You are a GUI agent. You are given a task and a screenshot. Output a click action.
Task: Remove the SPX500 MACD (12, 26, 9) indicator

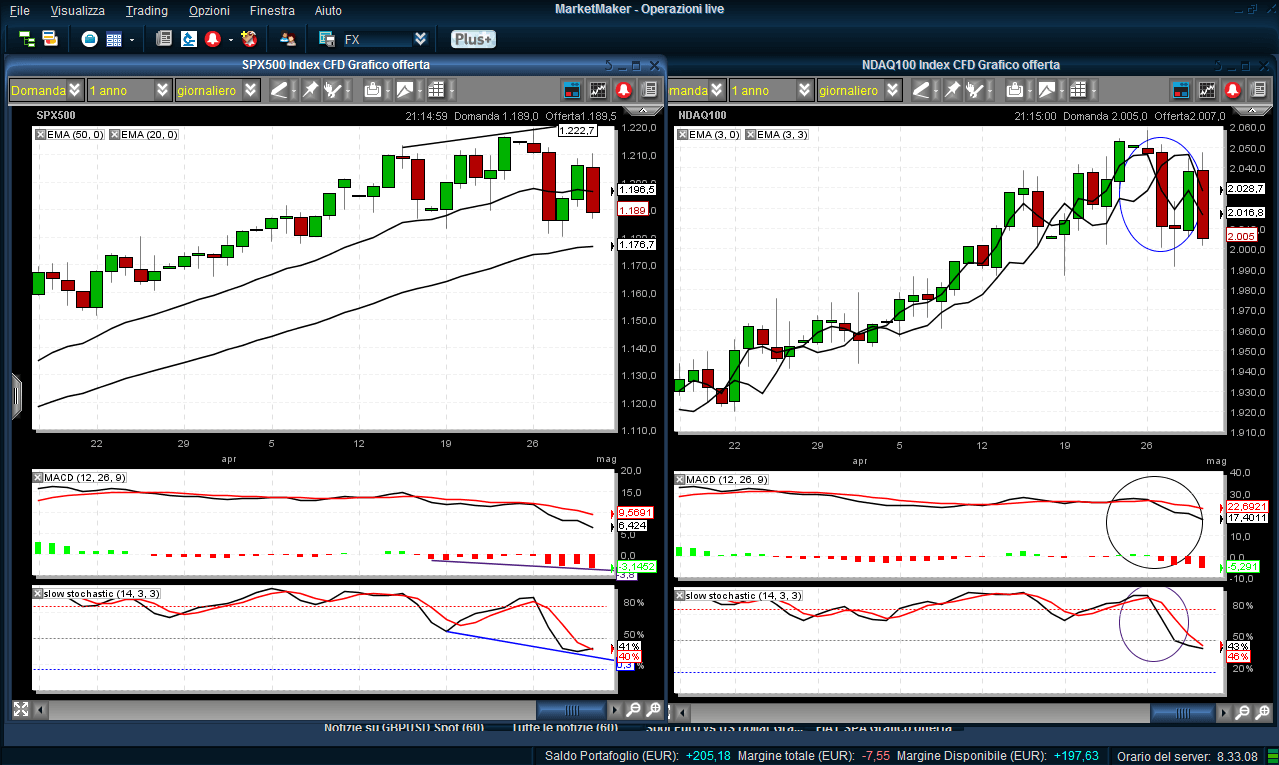[39, 480]
